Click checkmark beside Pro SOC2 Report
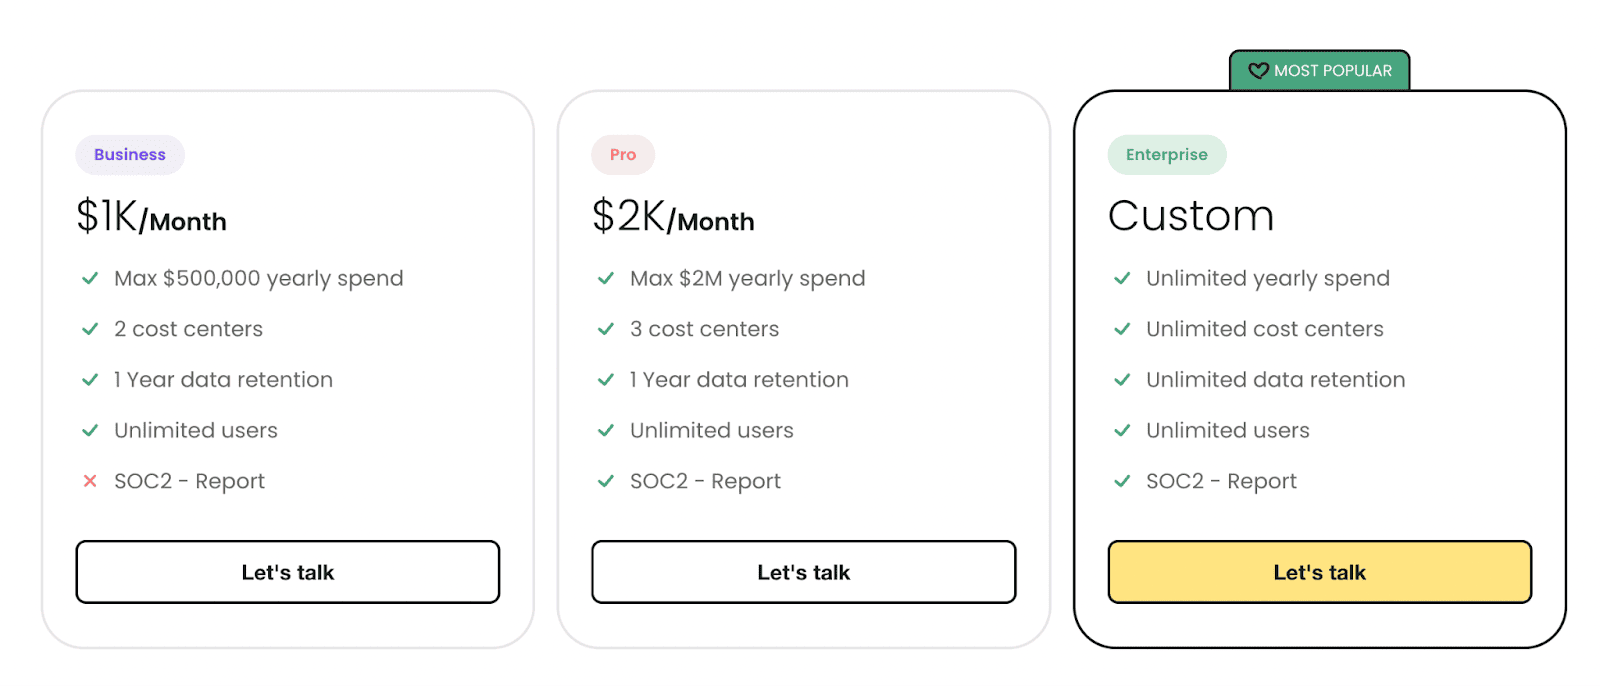The image size is (1600, 686). click(606, 481)
